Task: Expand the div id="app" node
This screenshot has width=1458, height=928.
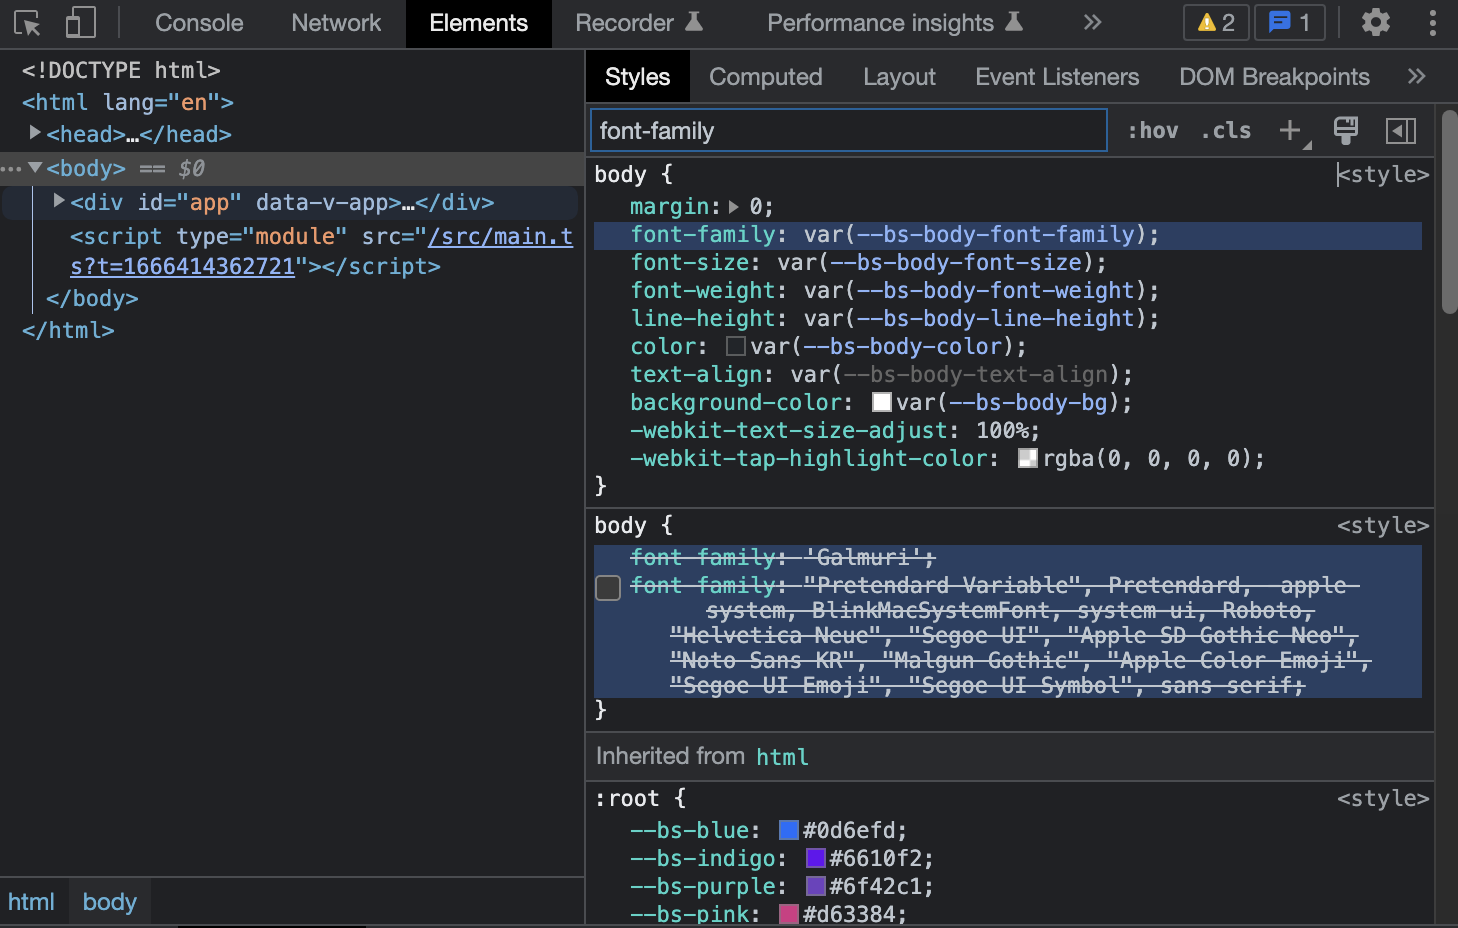Action: coord(60,201)
